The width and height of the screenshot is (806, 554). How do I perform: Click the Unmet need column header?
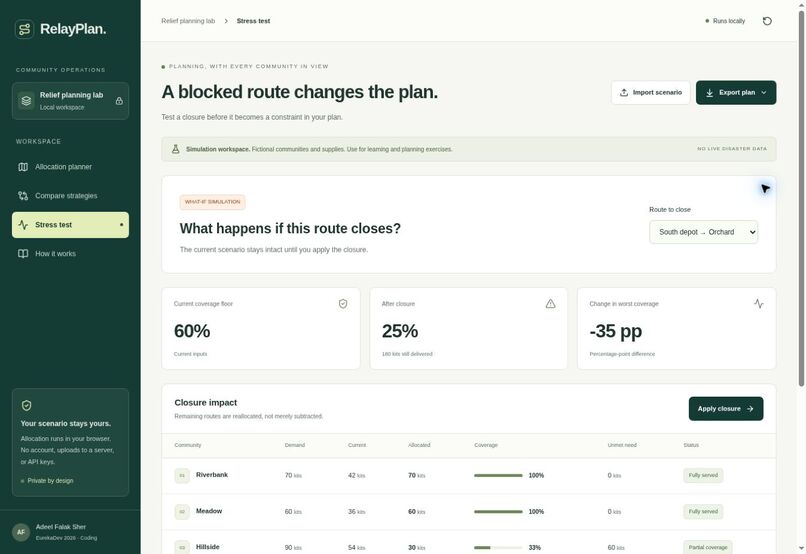622,445
